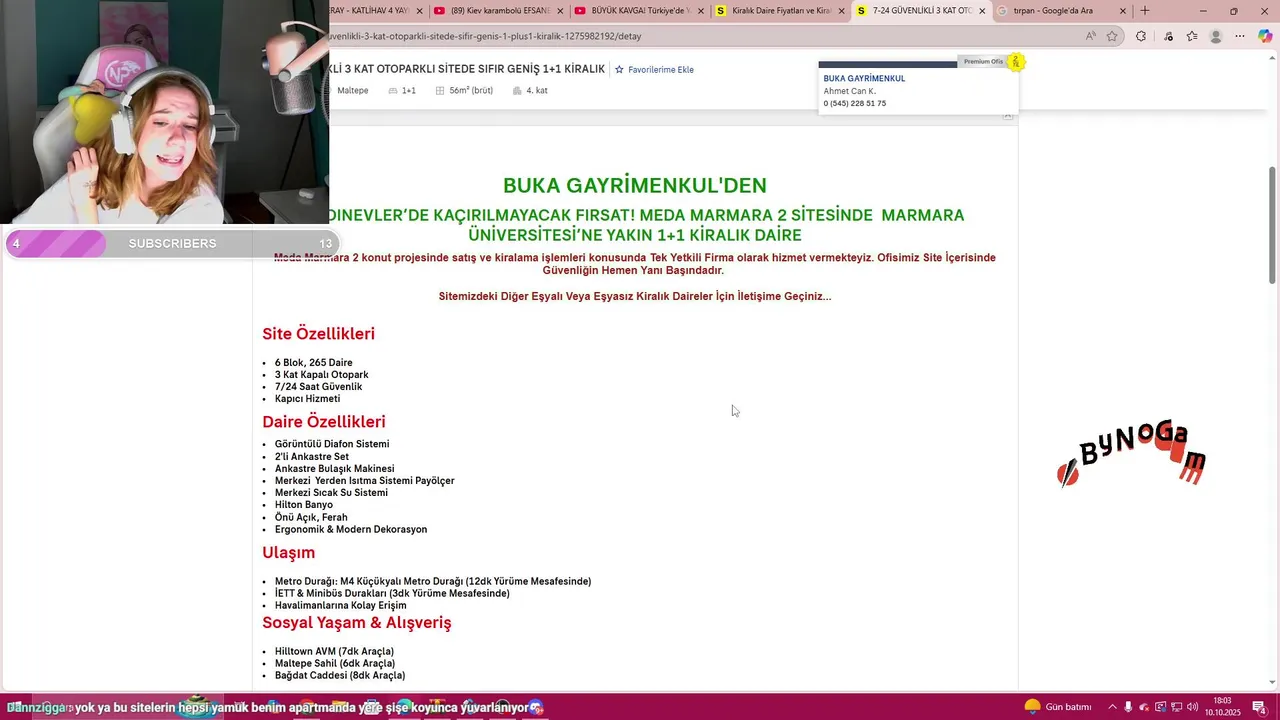Click the Hilton Banyo list item
Viewport: 1280px width, 720px height.
(x=304, y=505)
